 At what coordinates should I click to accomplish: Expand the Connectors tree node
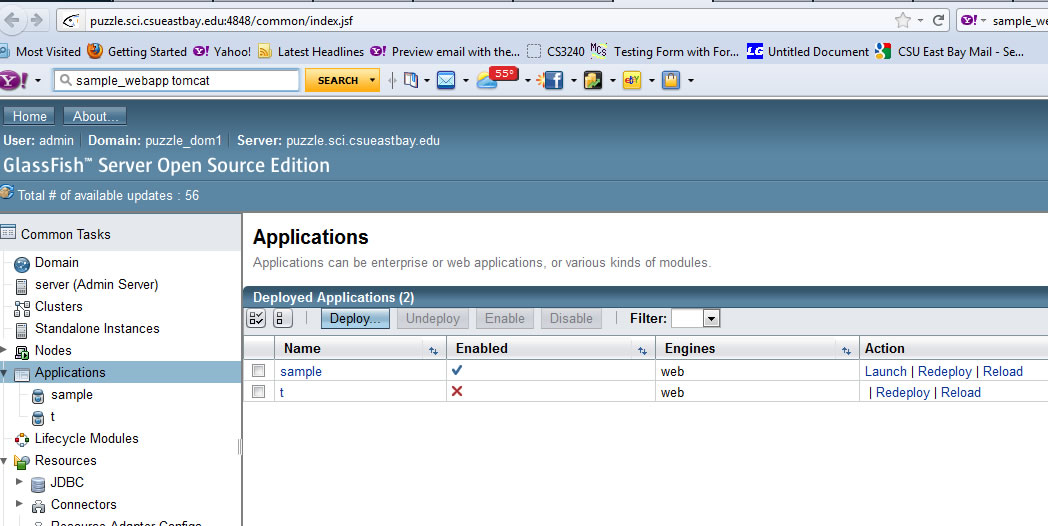click(19, 504)
